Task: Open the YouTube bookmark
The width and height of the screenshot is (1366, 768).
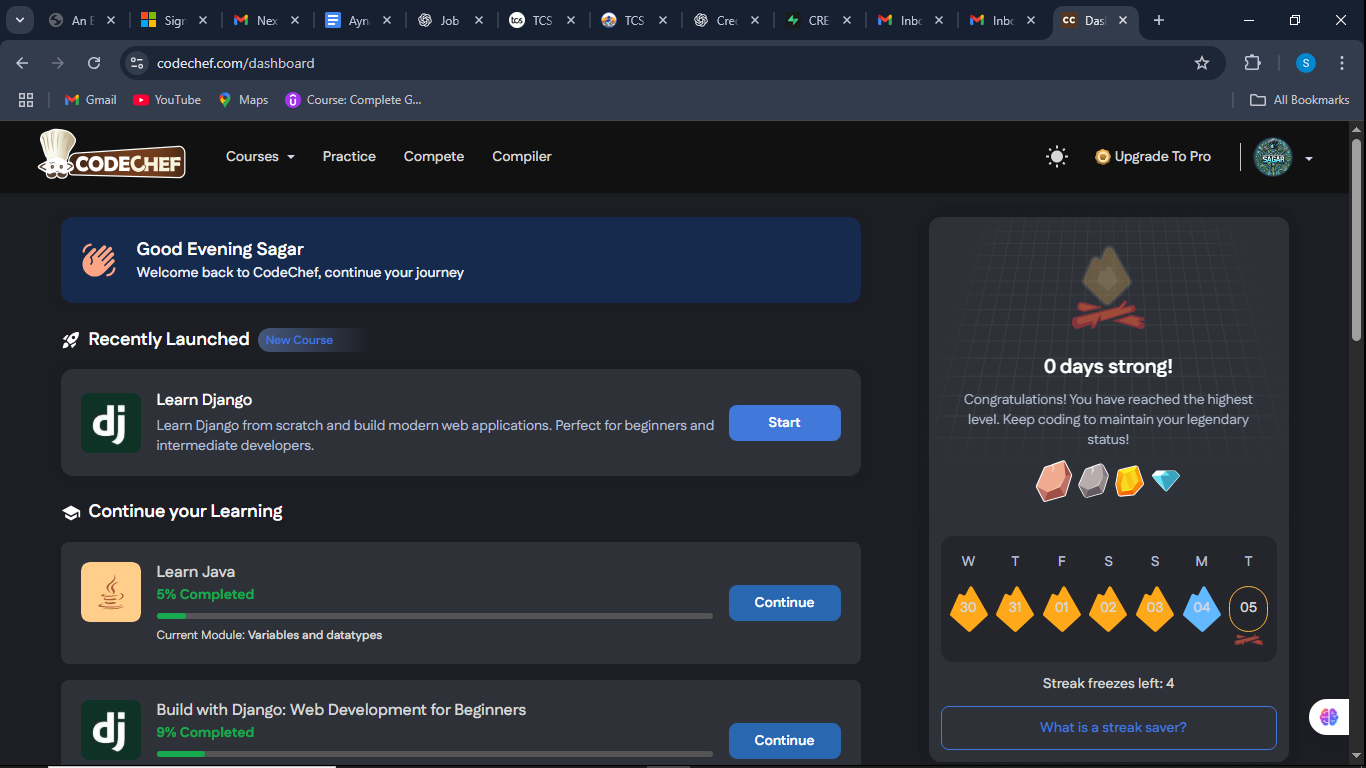Action: [x=167, y=100]
